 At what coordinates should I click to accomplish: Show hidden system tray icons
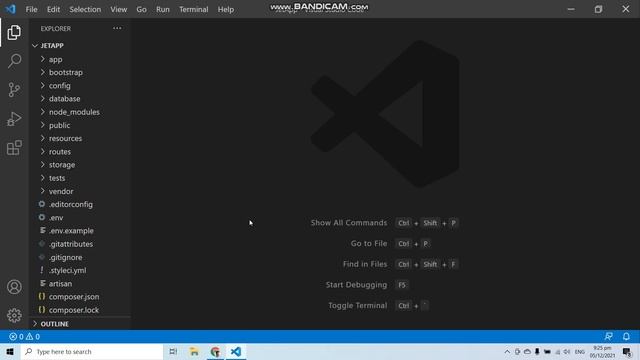(507, 351)
